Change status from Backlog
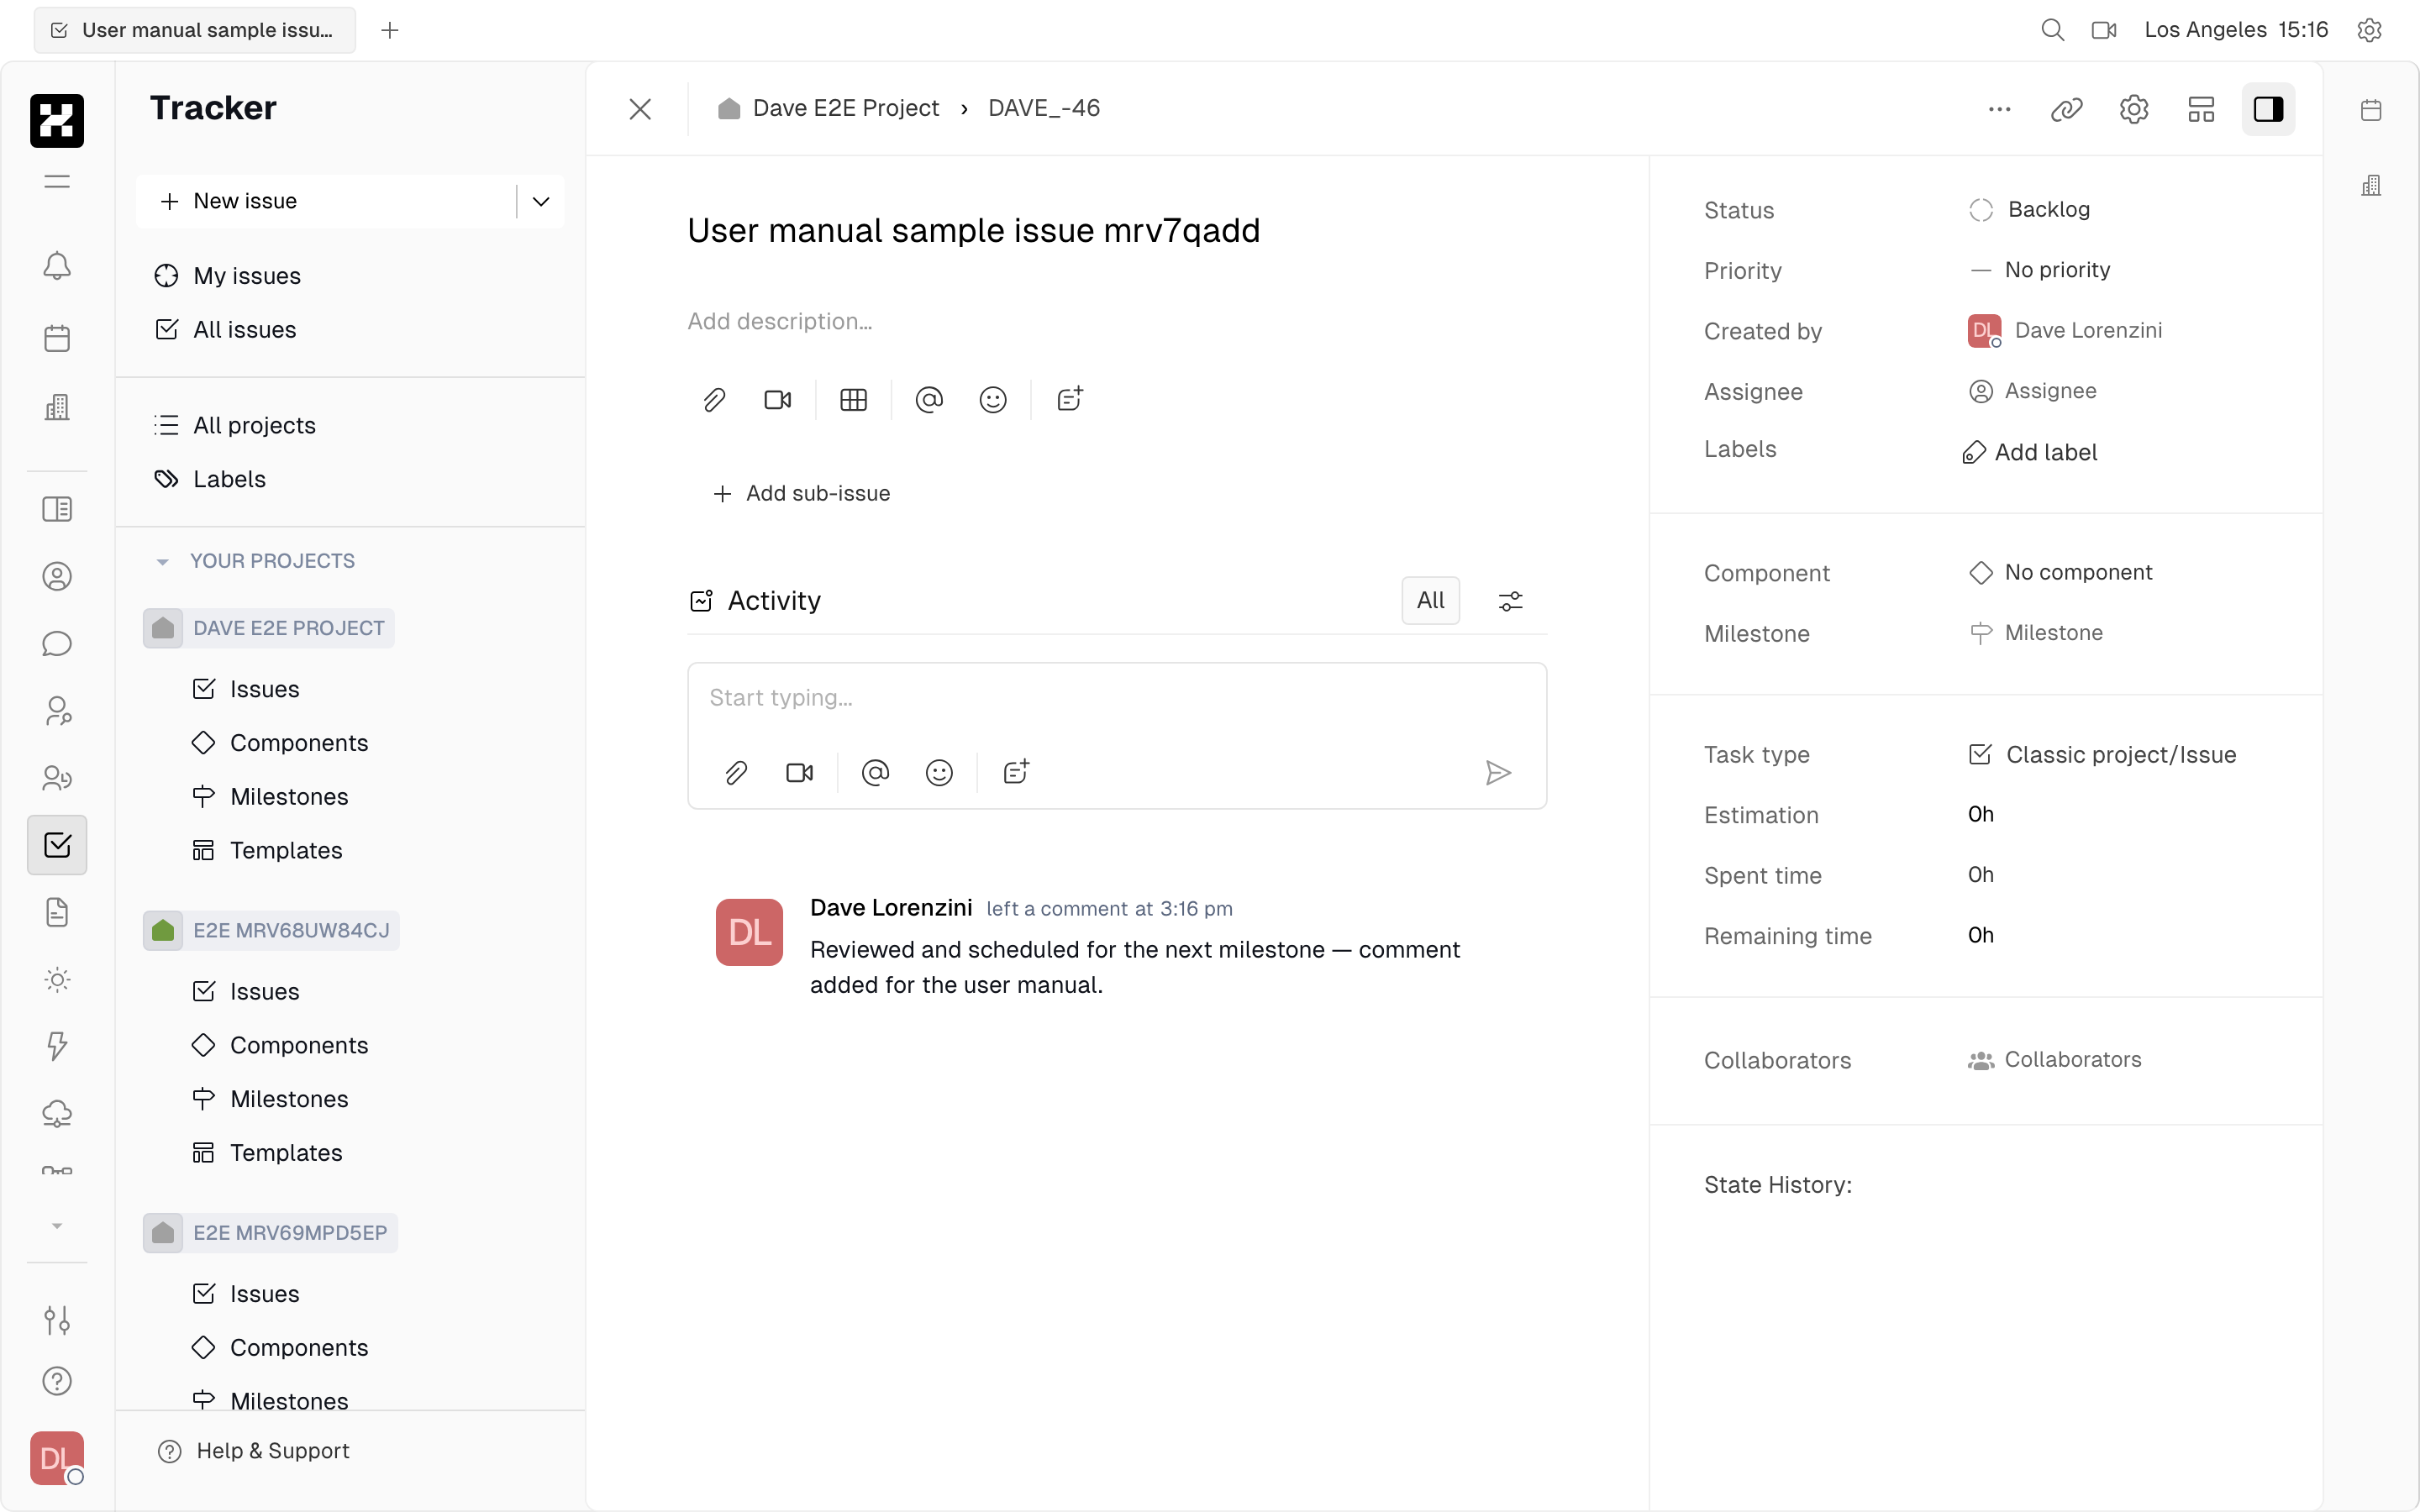The width and height of the screenshot is (2420, 1512). 2030,209
